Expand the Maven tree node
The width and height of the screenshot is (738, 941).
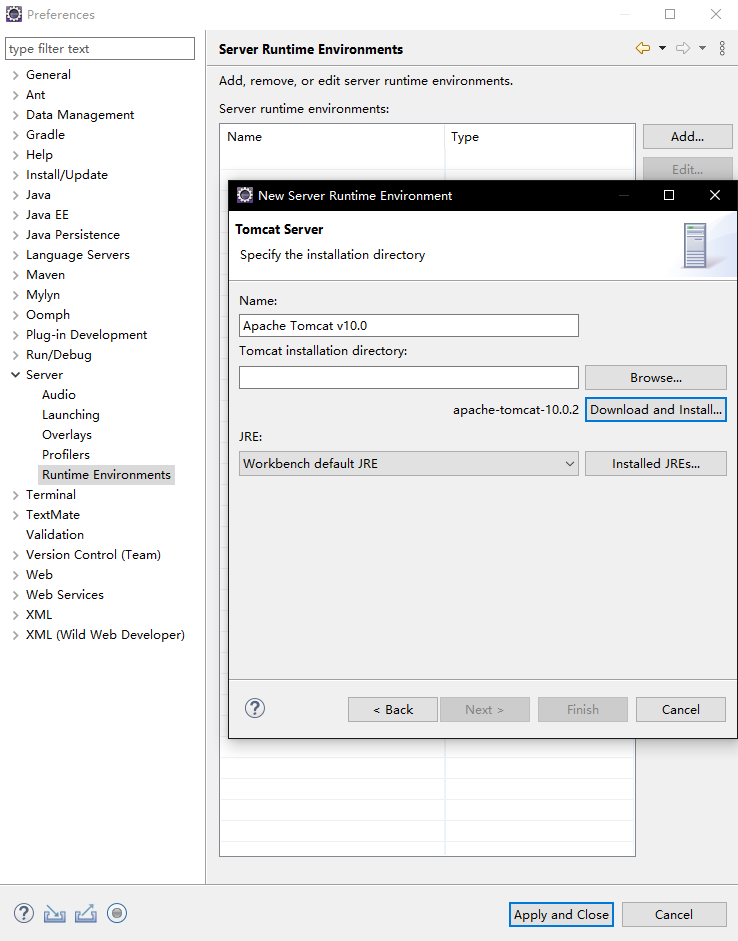(16, 275)
